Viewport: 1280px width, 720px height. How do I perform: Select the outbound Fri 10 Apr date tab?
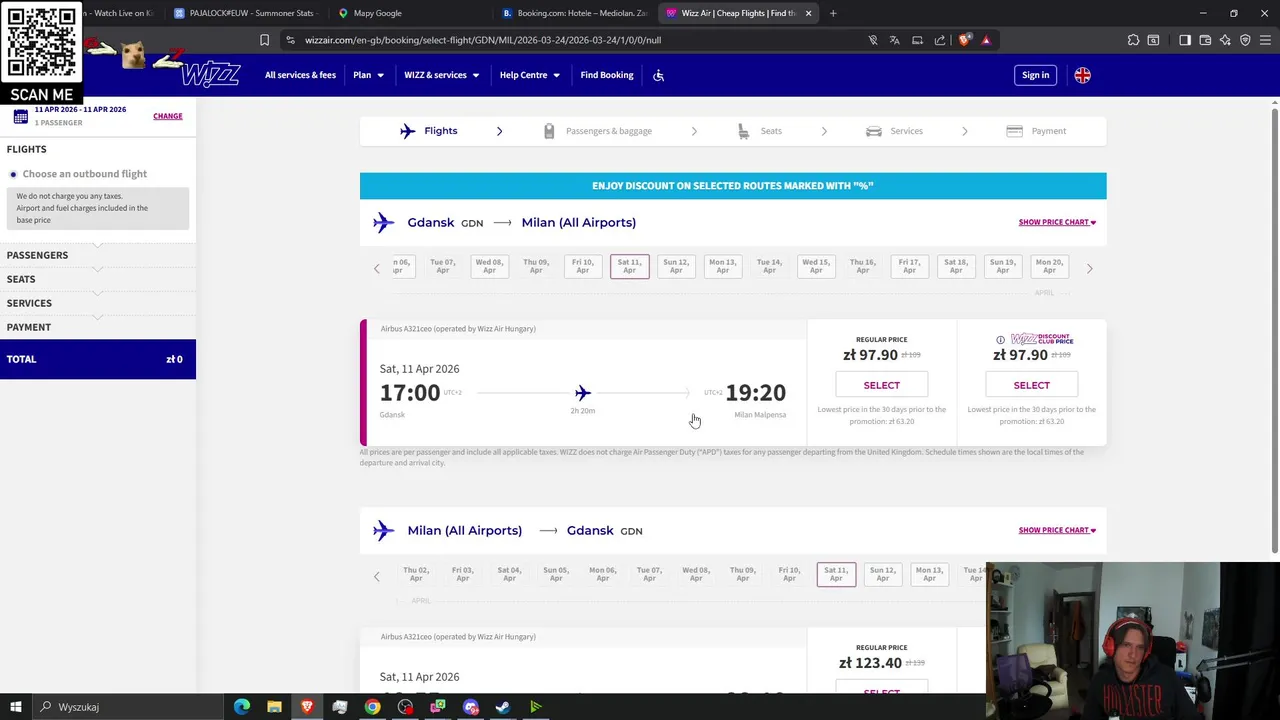coord(583,266)
